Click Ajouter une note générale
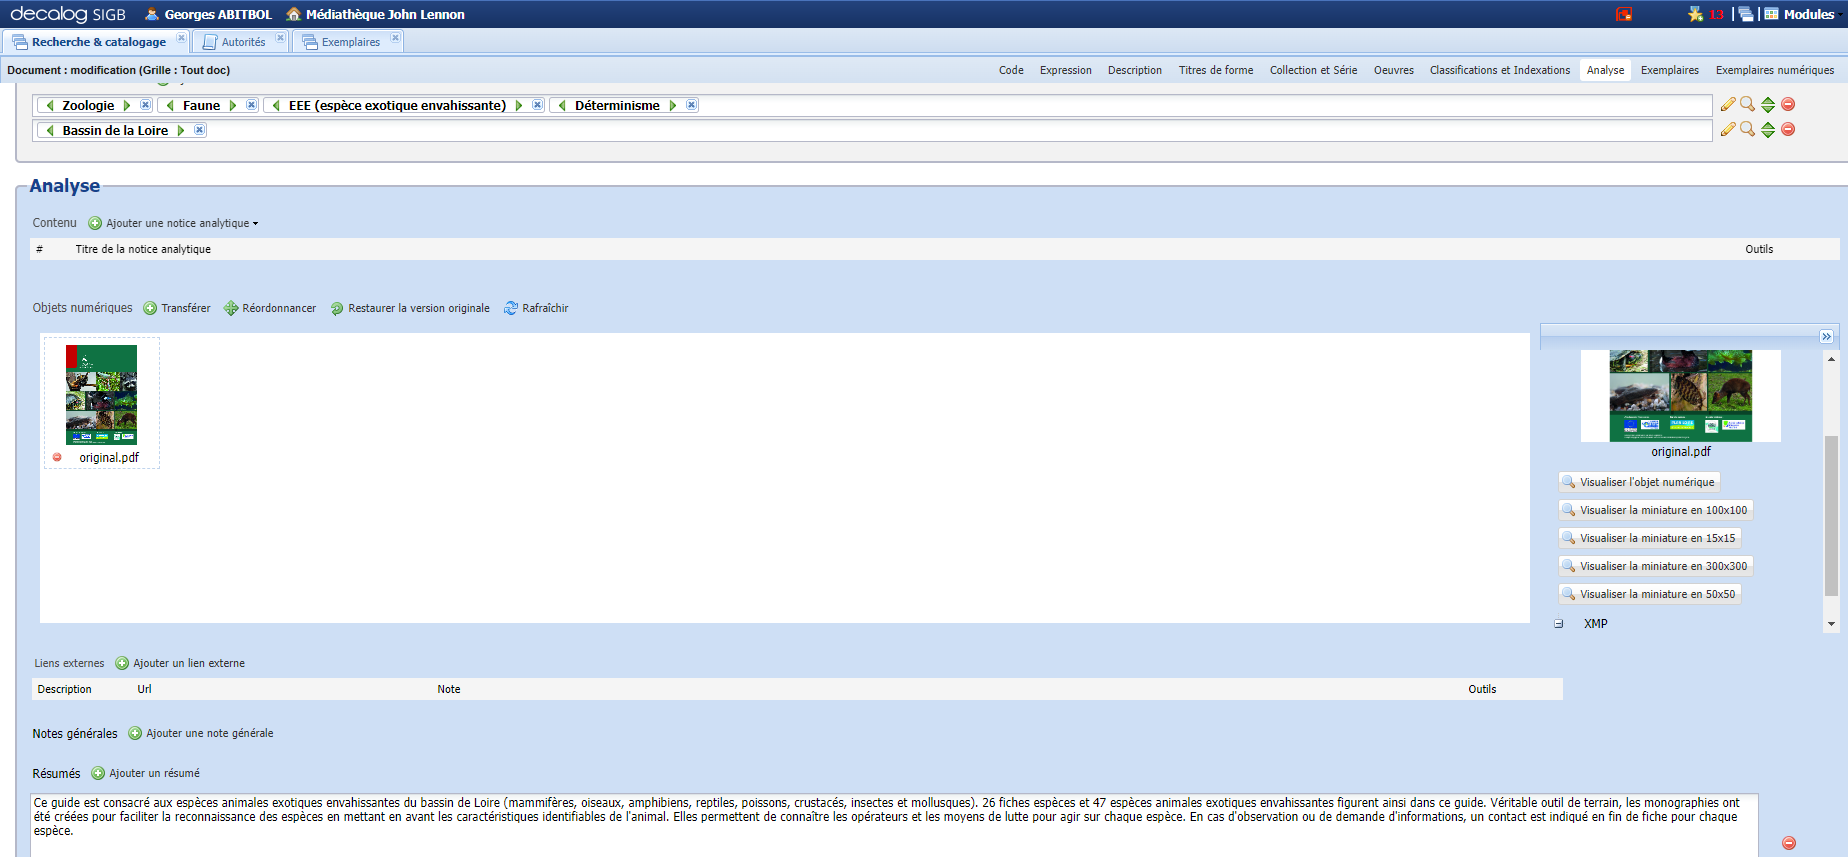 point(201,733)
